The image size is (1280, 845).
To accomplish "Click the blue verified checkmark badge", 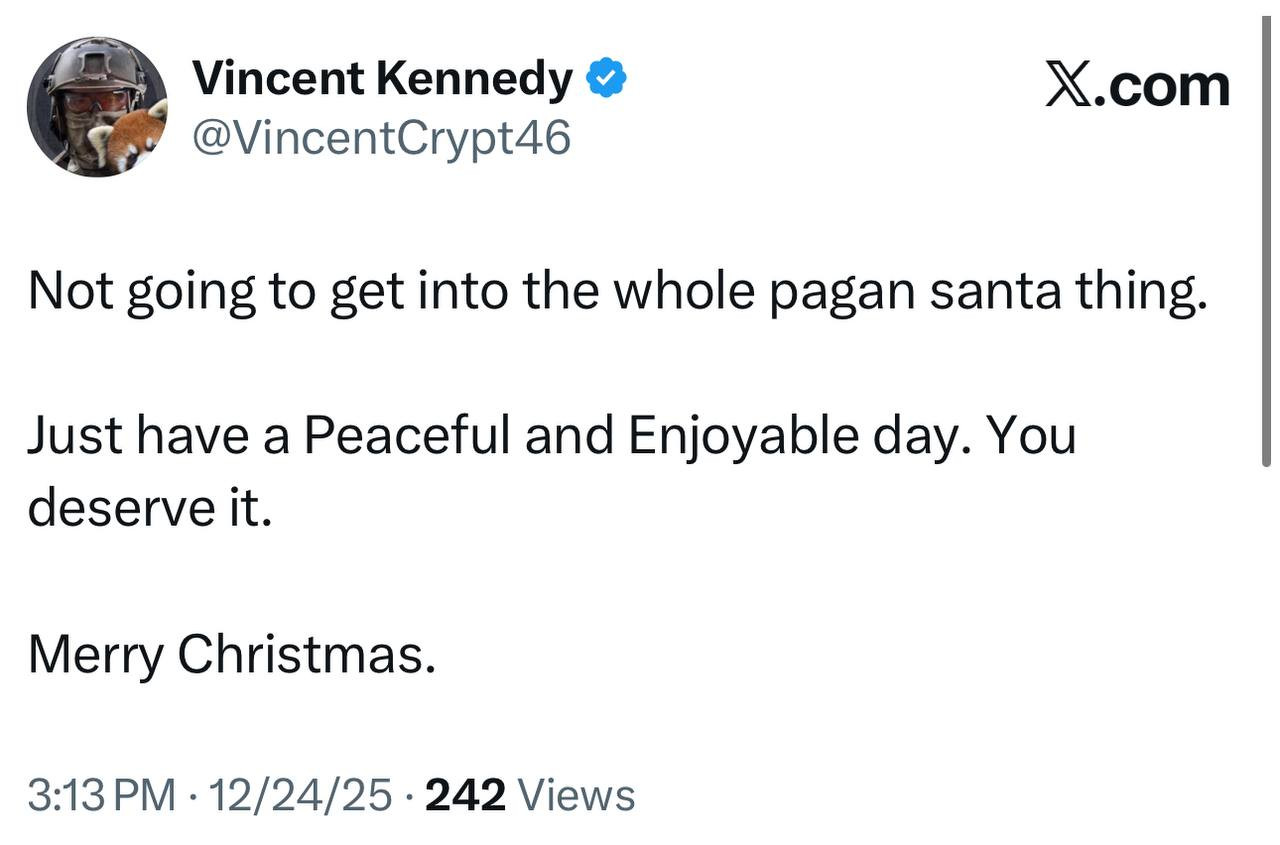I will tap(606, 78).
